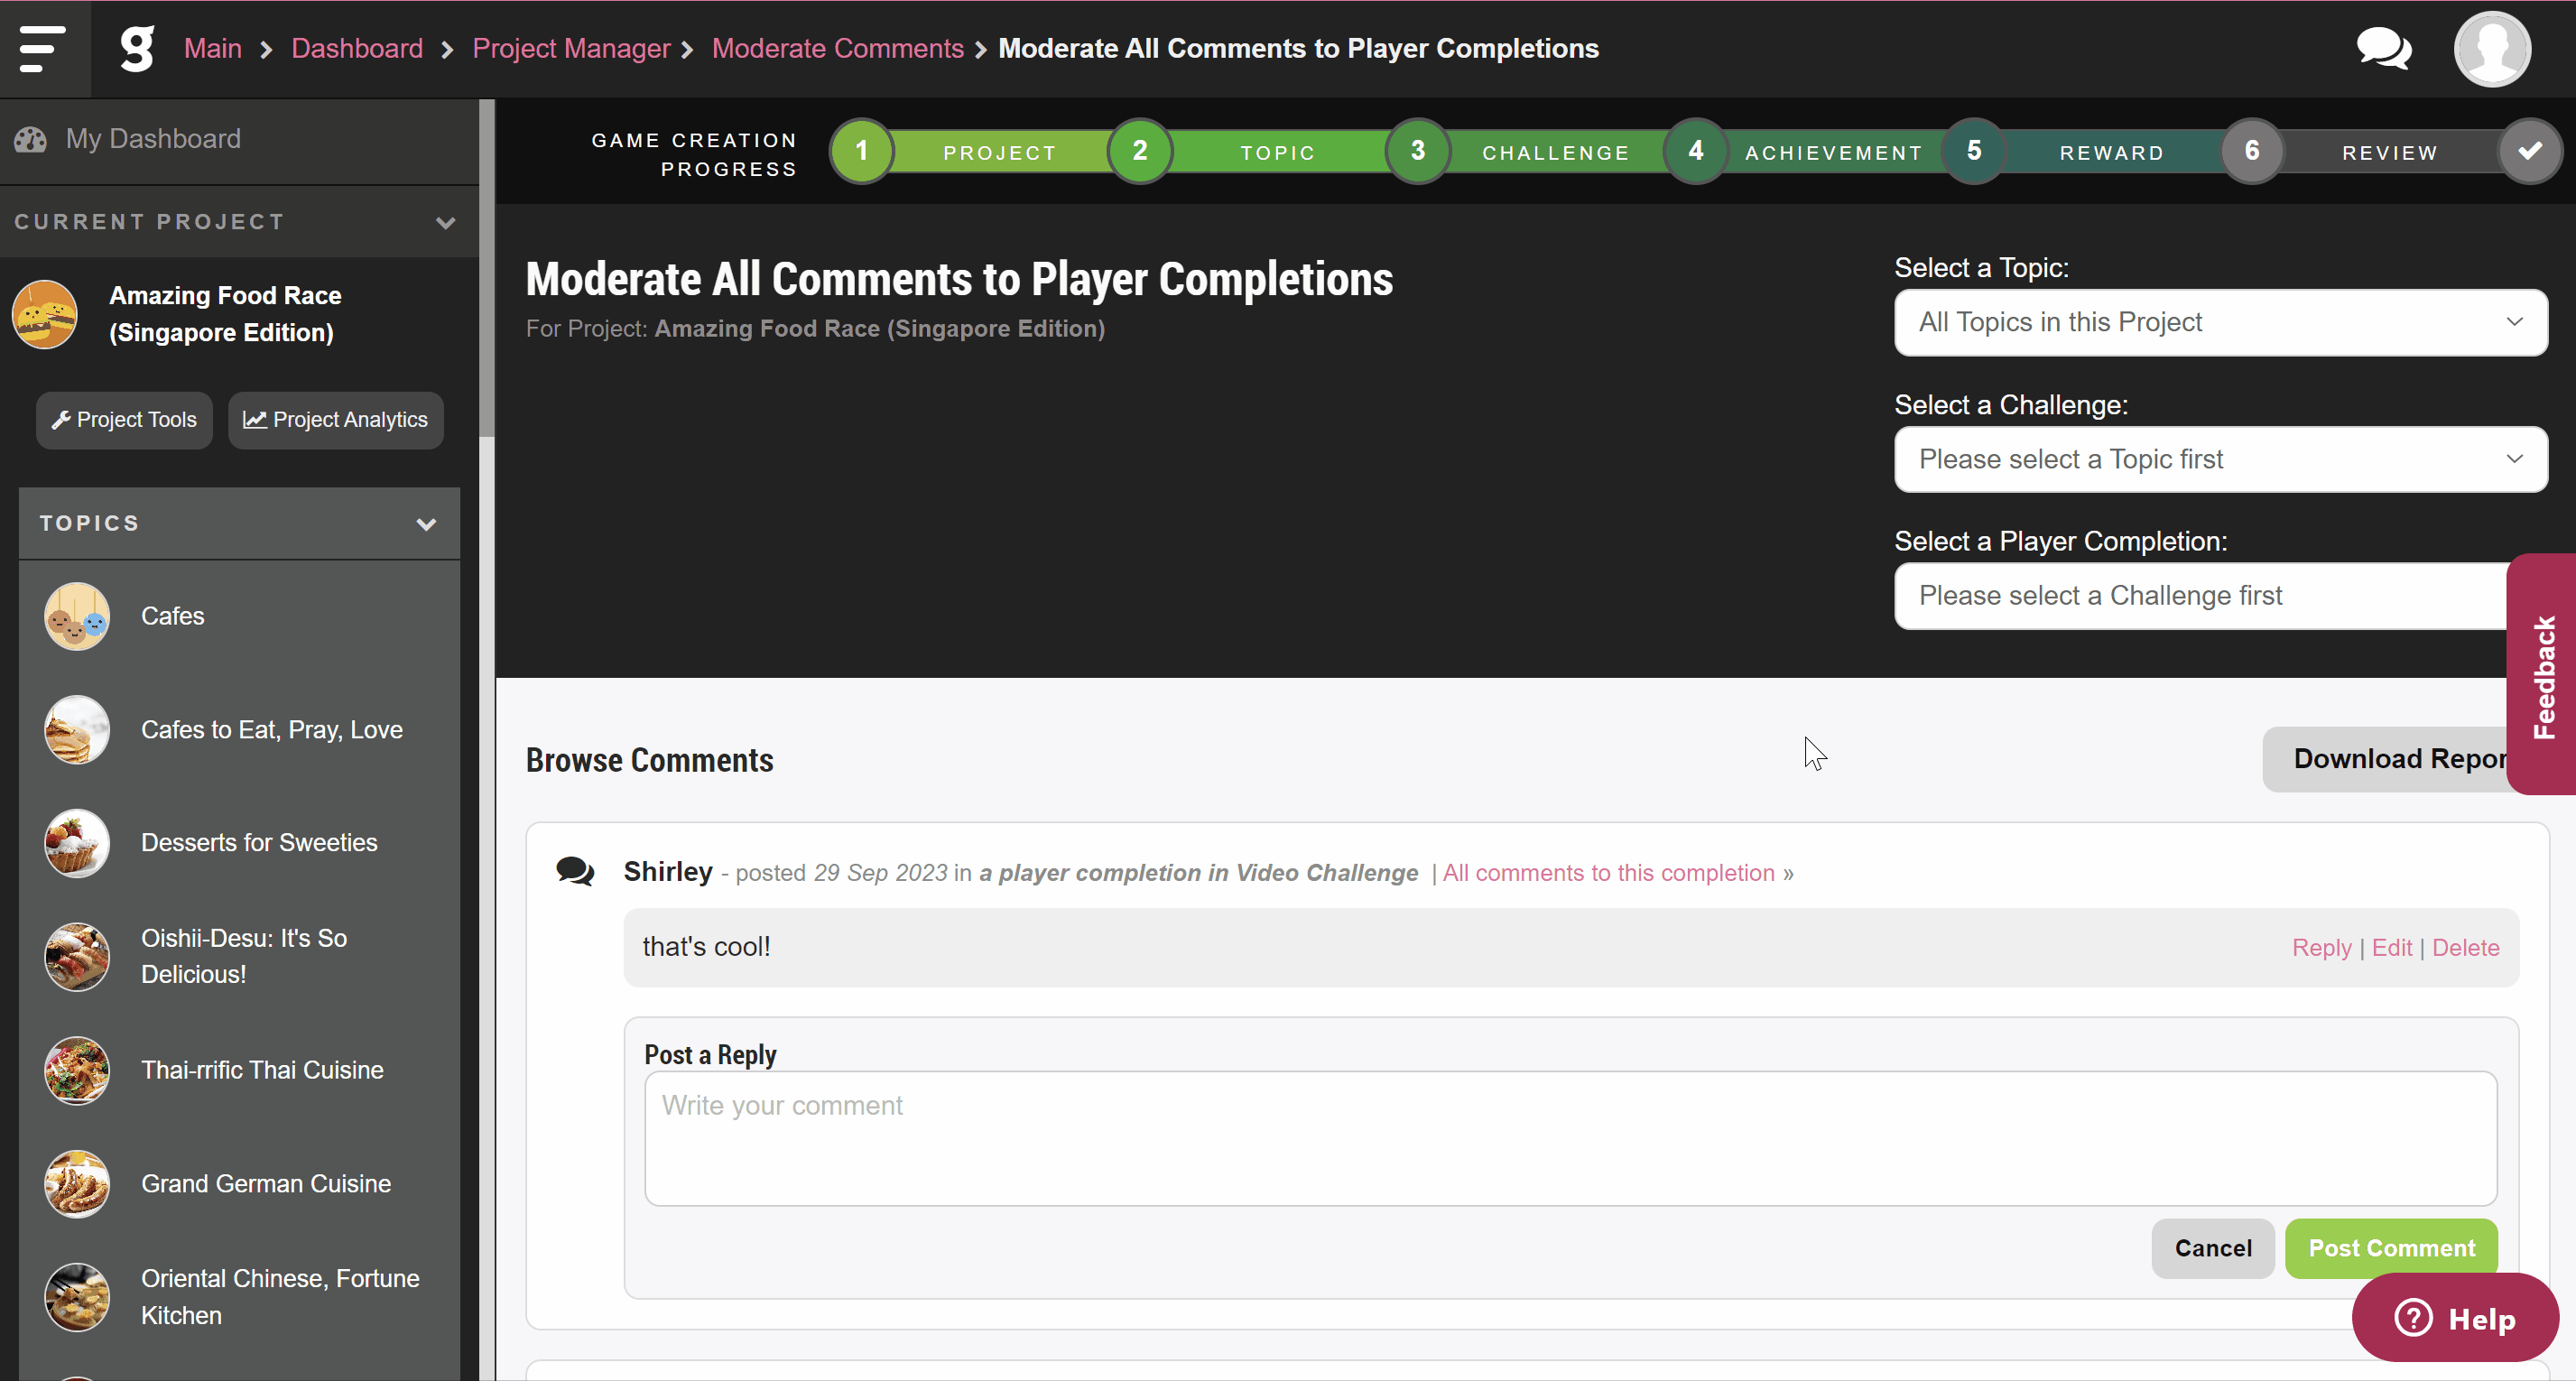Open Oriental Chinese, Fortune Kitchen topic

pyautogui.click(x=280, y=1297)
